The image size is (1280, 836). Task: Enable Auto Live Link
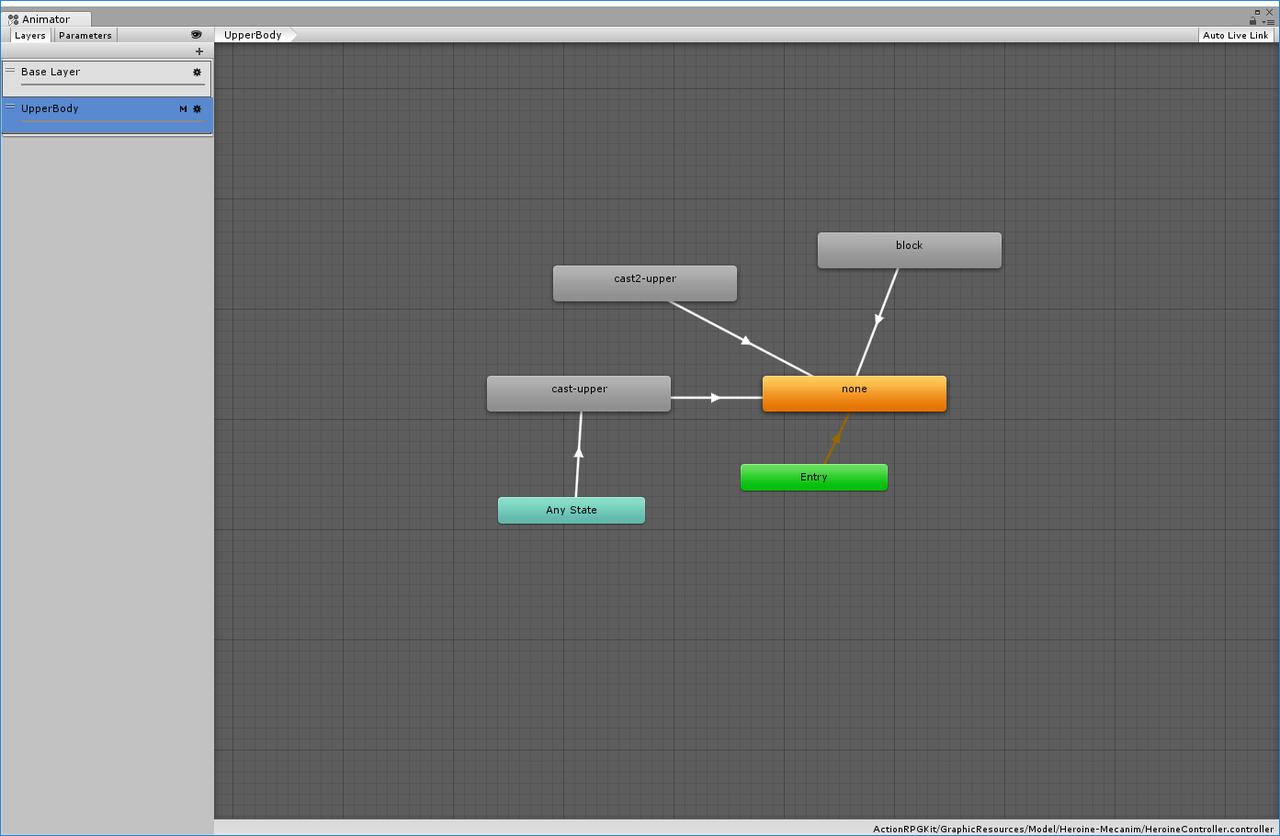tap(1235, 34)
